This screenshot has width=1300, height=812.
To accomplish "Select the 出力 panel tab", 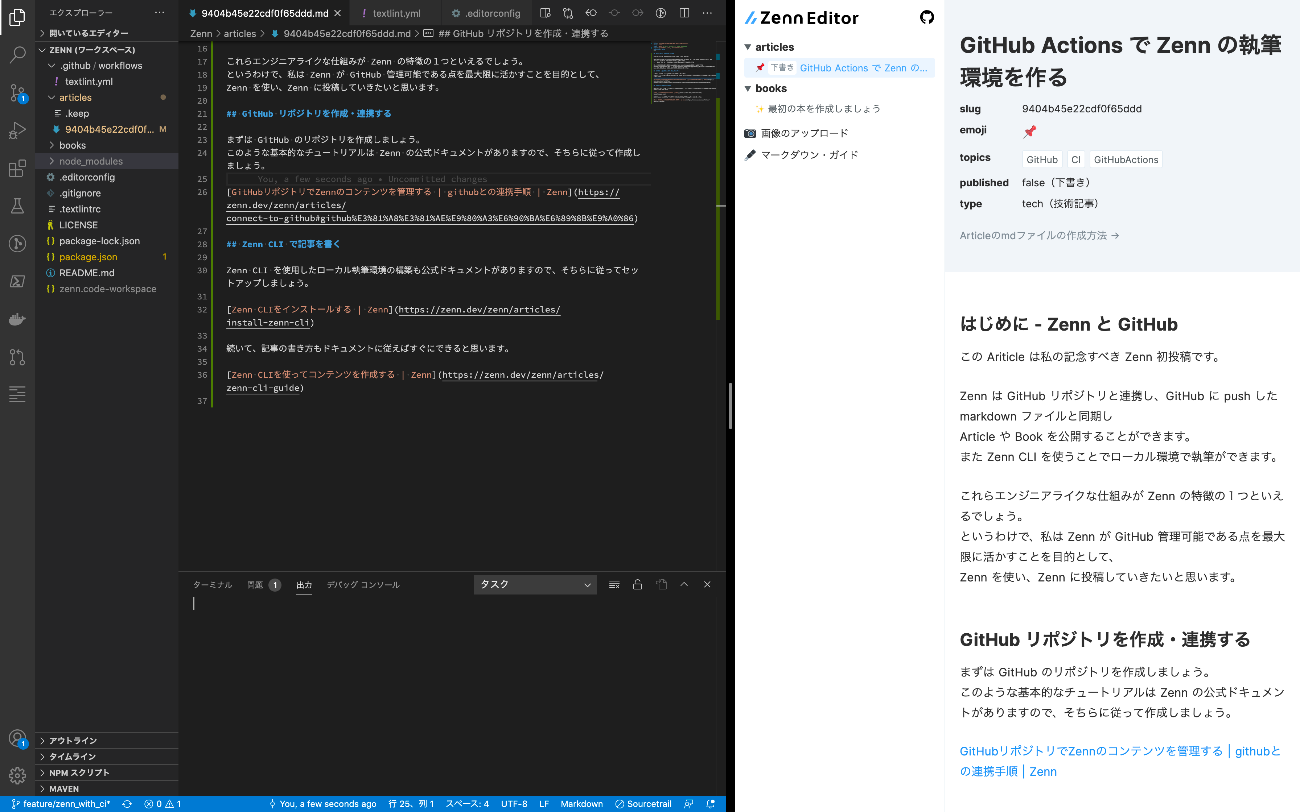I will click(x=304, y=585).
